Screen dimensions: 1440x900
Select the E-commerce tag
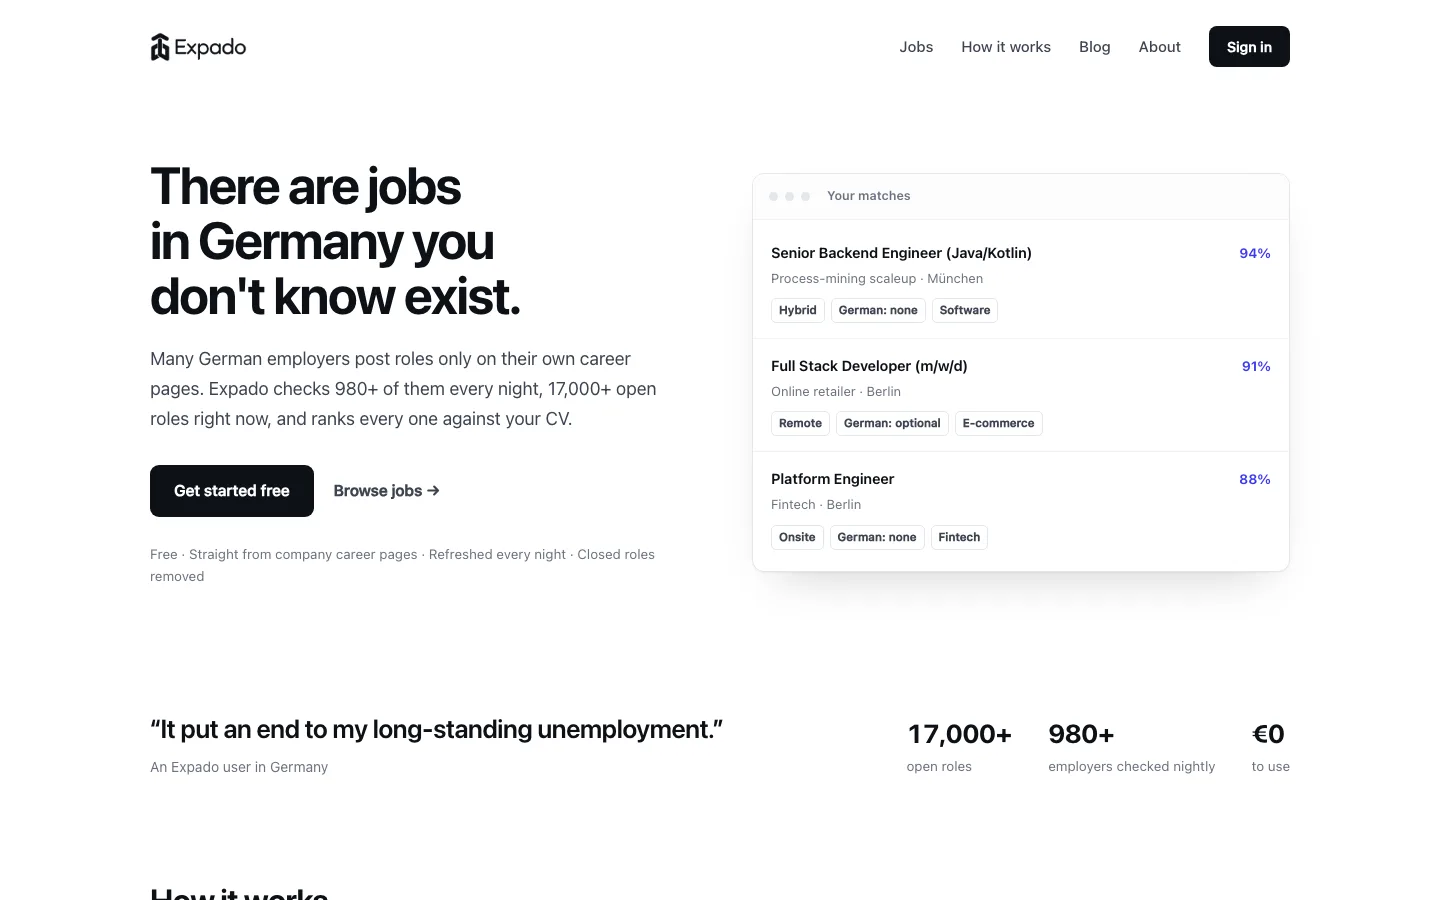tap(998, 423)
